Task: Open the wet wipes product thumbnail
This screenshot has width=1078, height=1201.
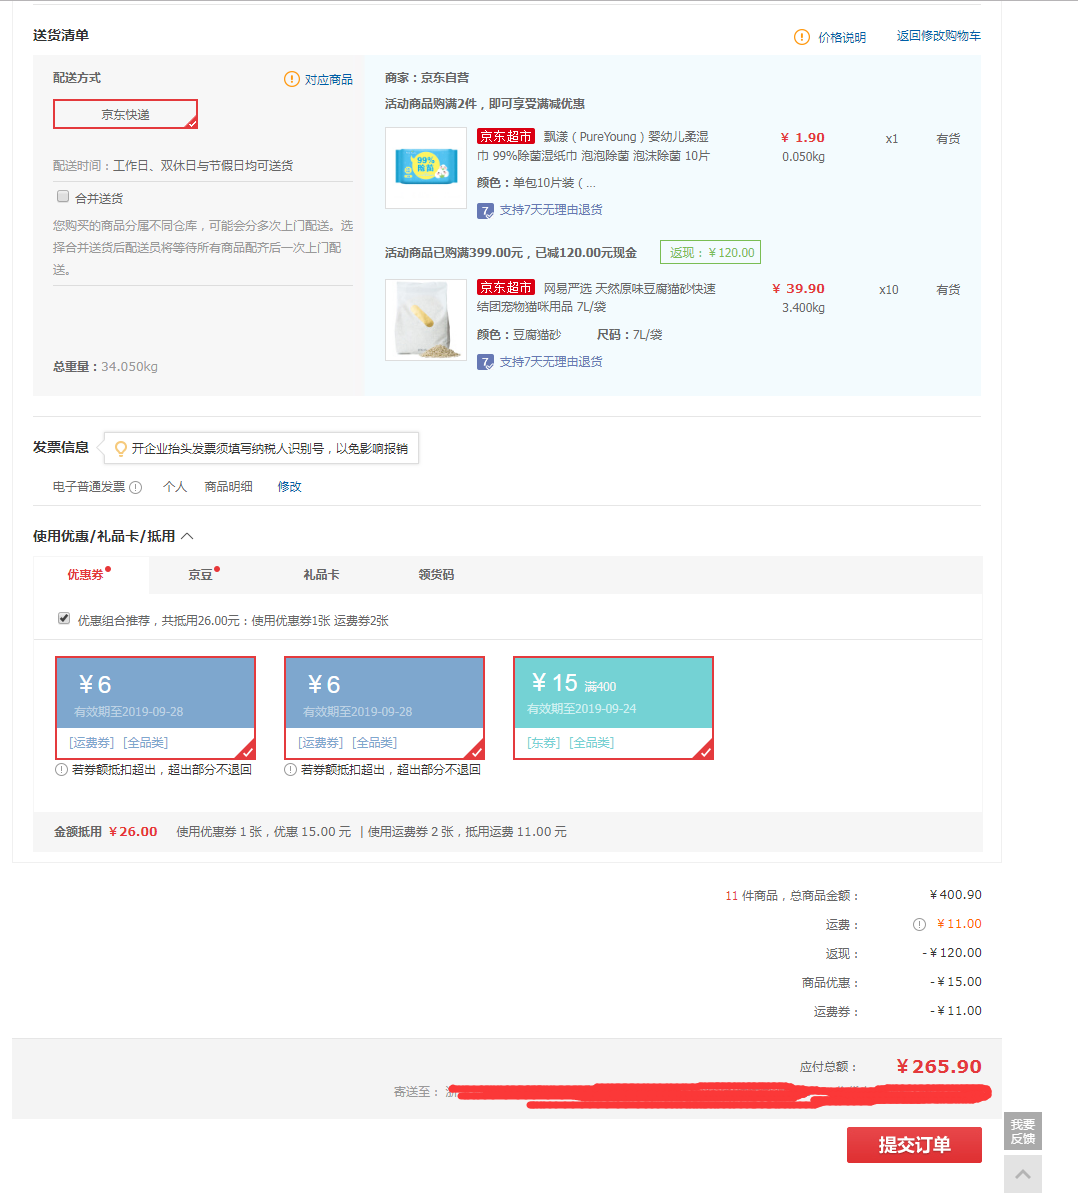Action: (426, 168)
